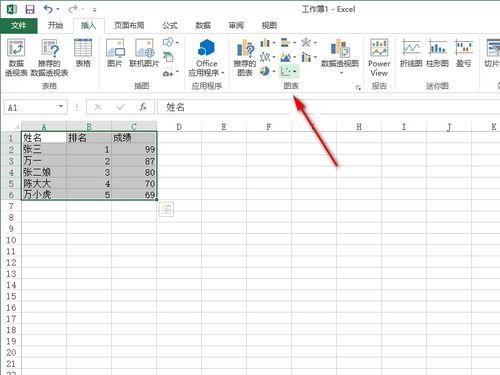Expand the Name Box dropdown arrow
The image size is (500, 375).
pyautogui.click(x=61, y=107)
